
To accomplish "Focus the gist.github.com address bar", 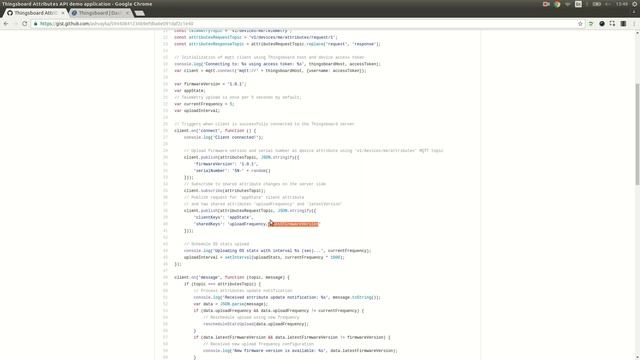I will tap(304, 24).
